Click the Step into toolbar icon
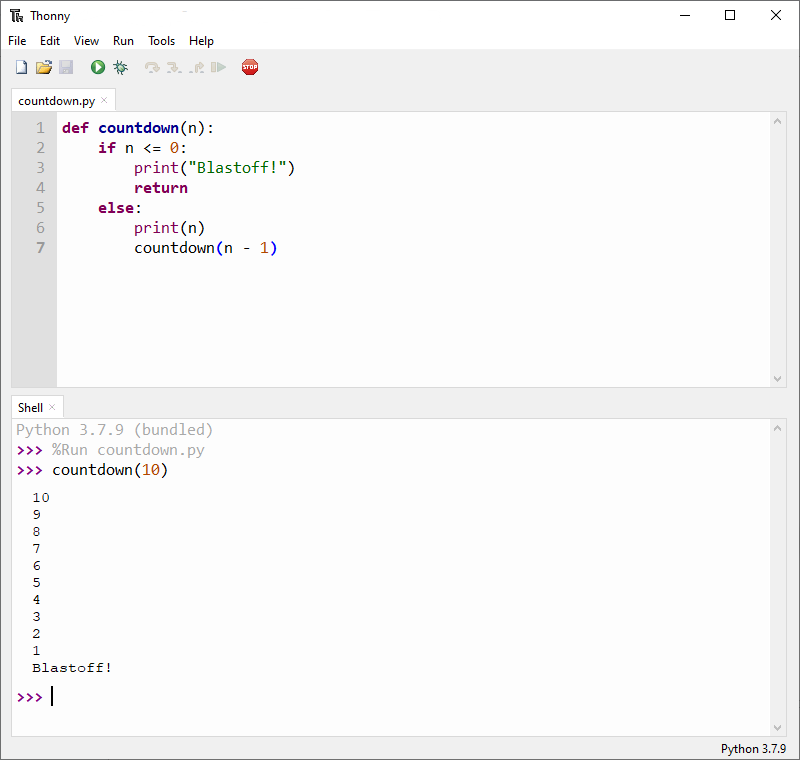This screenshot has width=800, height=760. coord(174,67)
